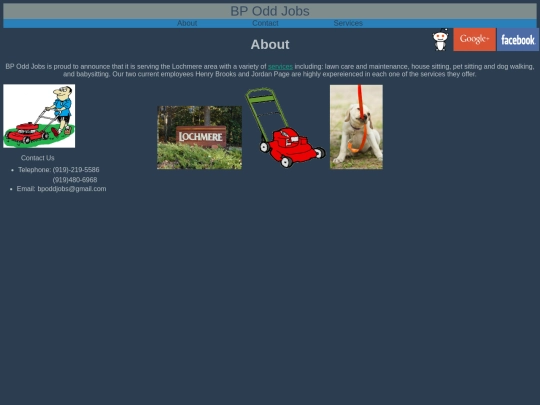Image resolution: width=540 pixels, height=405 pixels.
Task: Go to the Services nav item
Action: 348,23
